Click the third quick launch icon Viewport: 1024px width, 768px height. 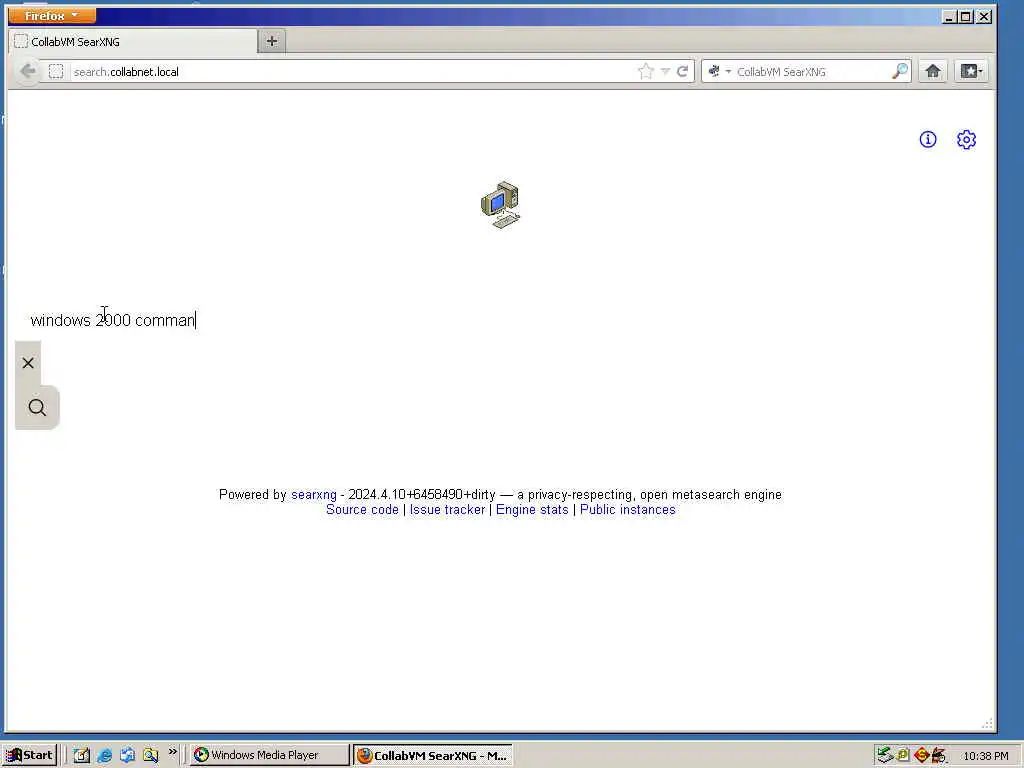(127, 755)
